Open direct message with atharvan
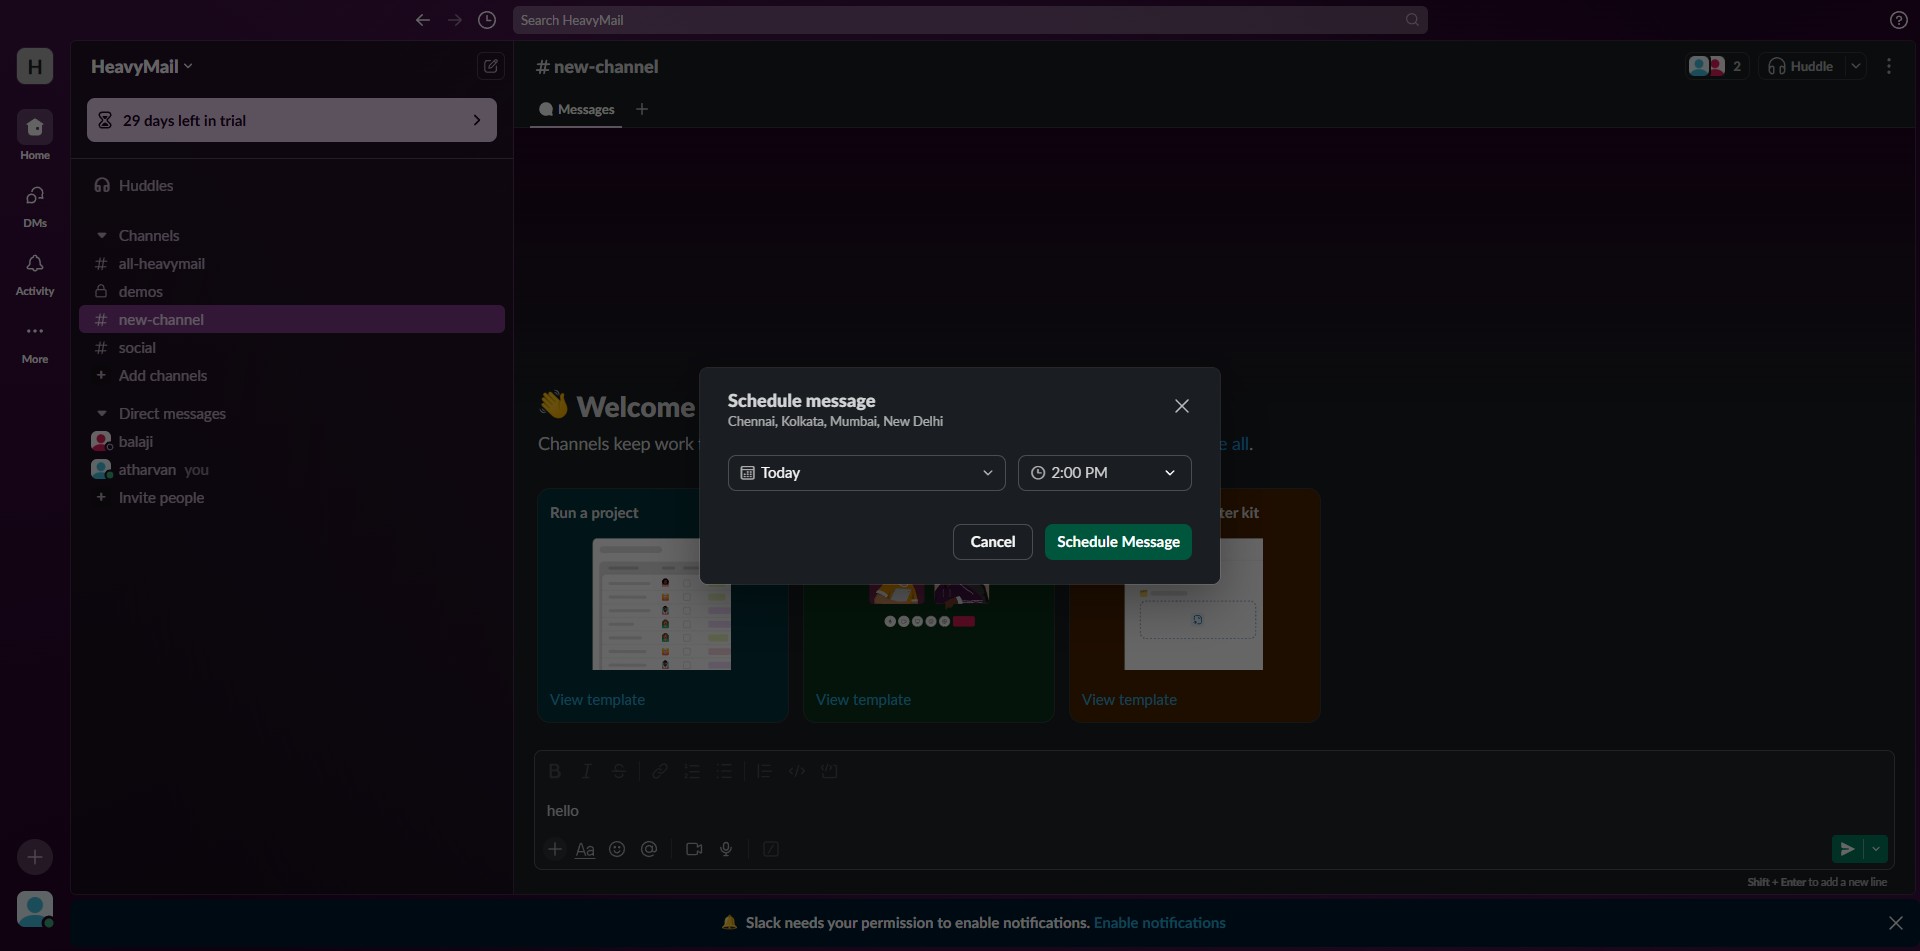This screenshot has width=1920, height=951. [x=292, y=470]
